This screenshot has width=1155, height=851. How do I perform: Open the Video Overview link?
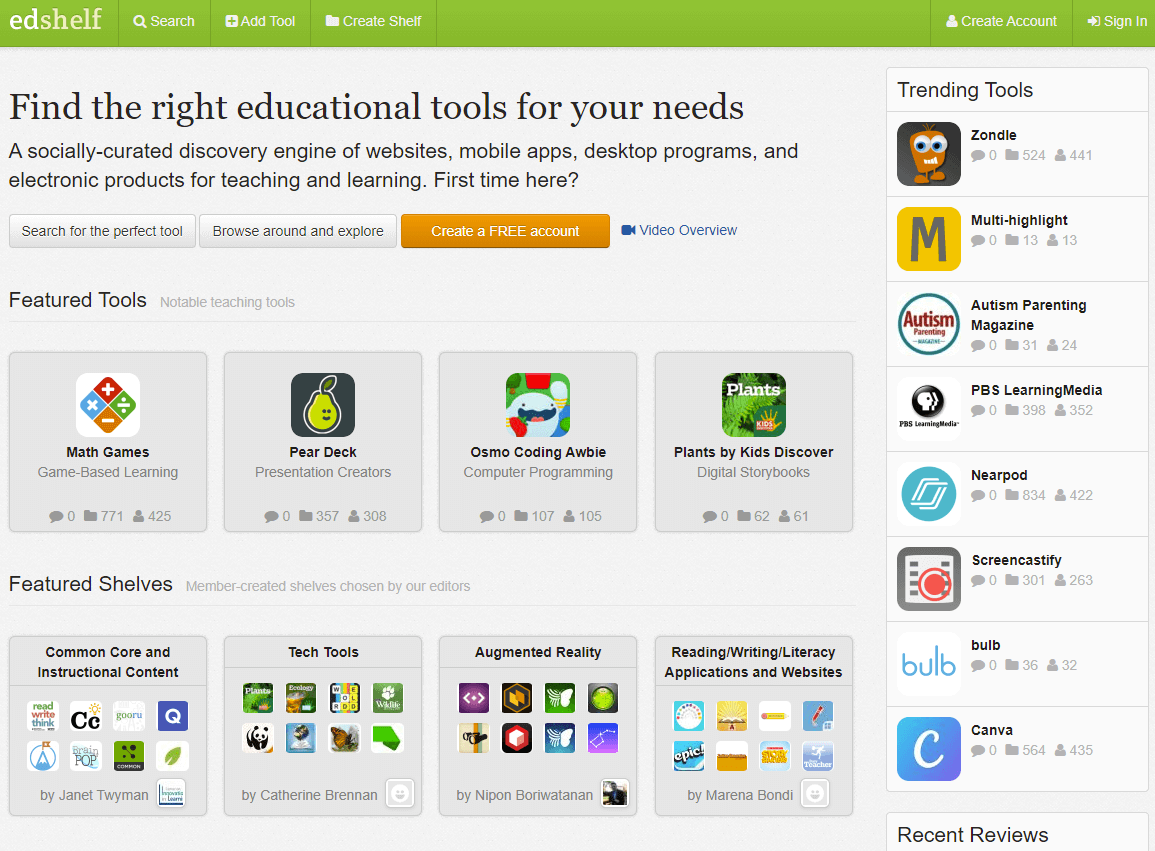coord(679,230)
